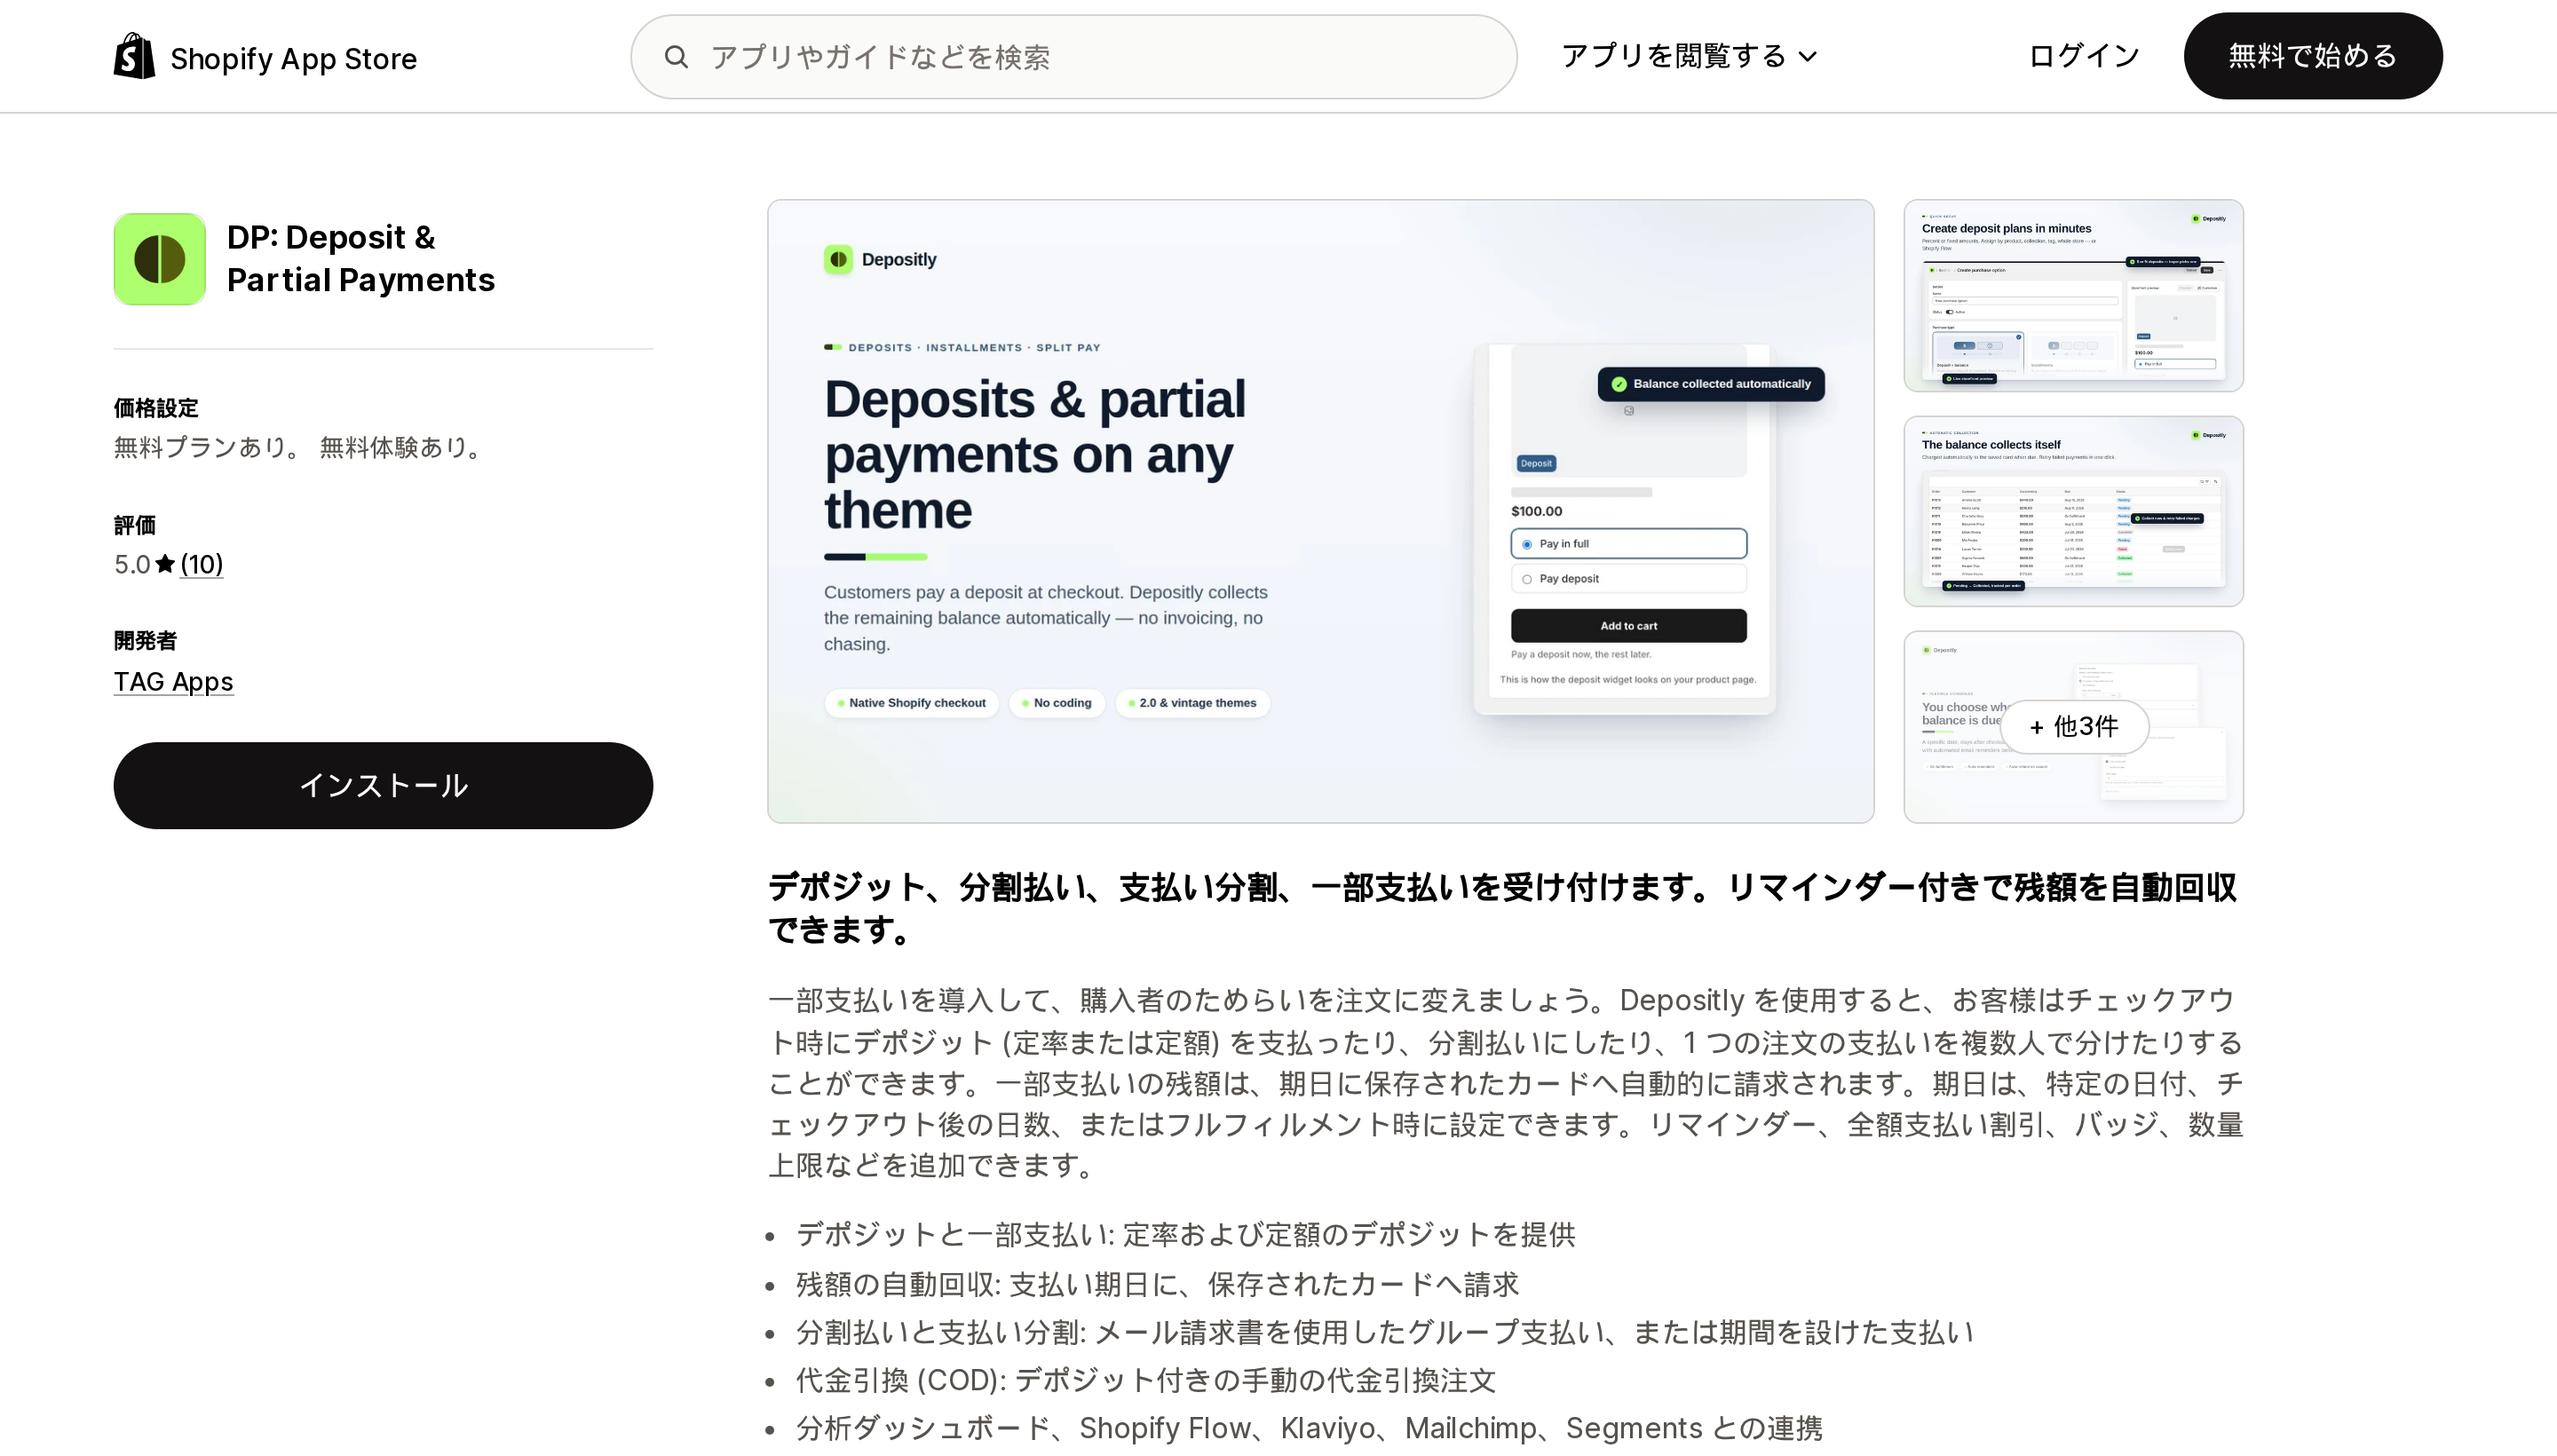Screen dimensions: 2557x1456
Task: Click the Balance collected automatically badge
Action: 1711,384
